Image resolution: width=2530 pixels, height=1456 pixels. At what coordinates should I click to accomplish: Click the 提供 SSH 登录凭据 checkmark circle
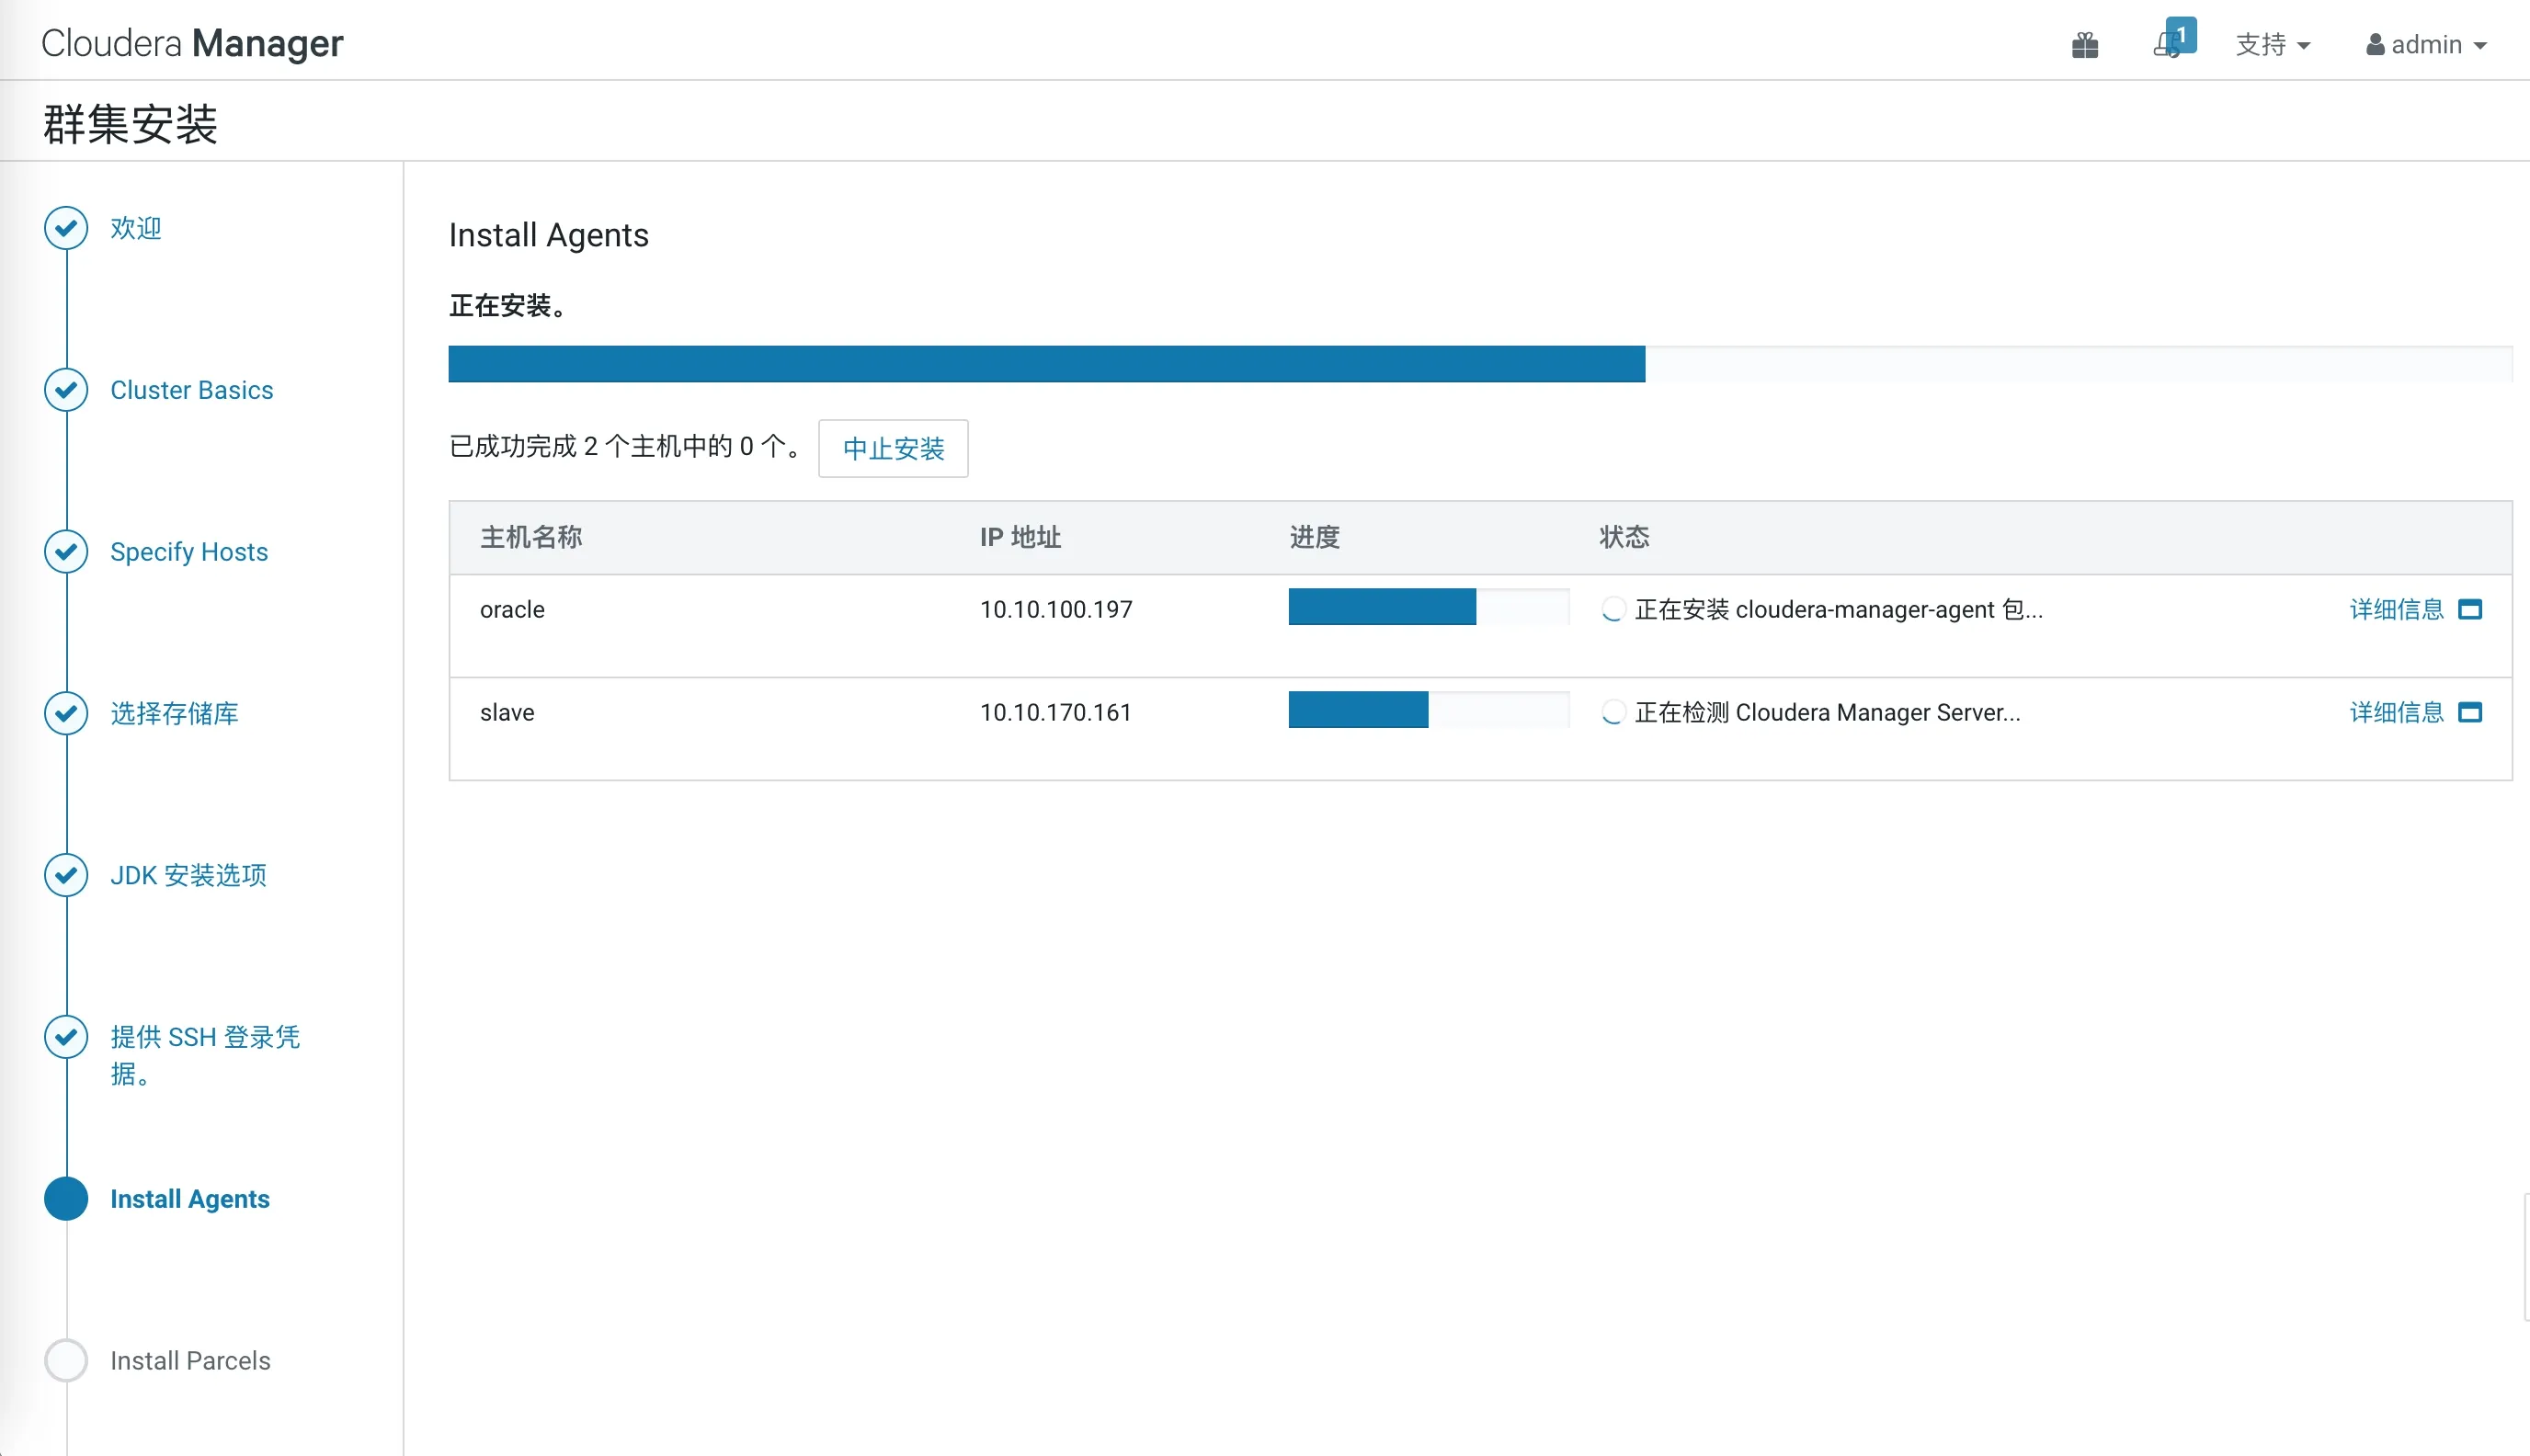(x=66, y=1037)
